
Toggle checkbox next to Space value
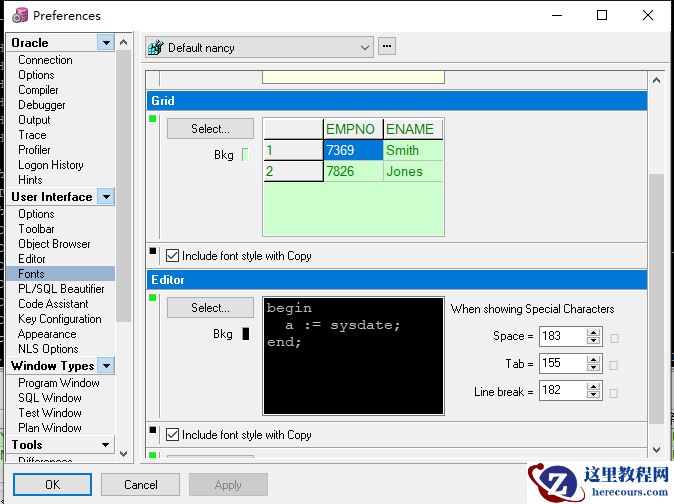tap(614, 339)
